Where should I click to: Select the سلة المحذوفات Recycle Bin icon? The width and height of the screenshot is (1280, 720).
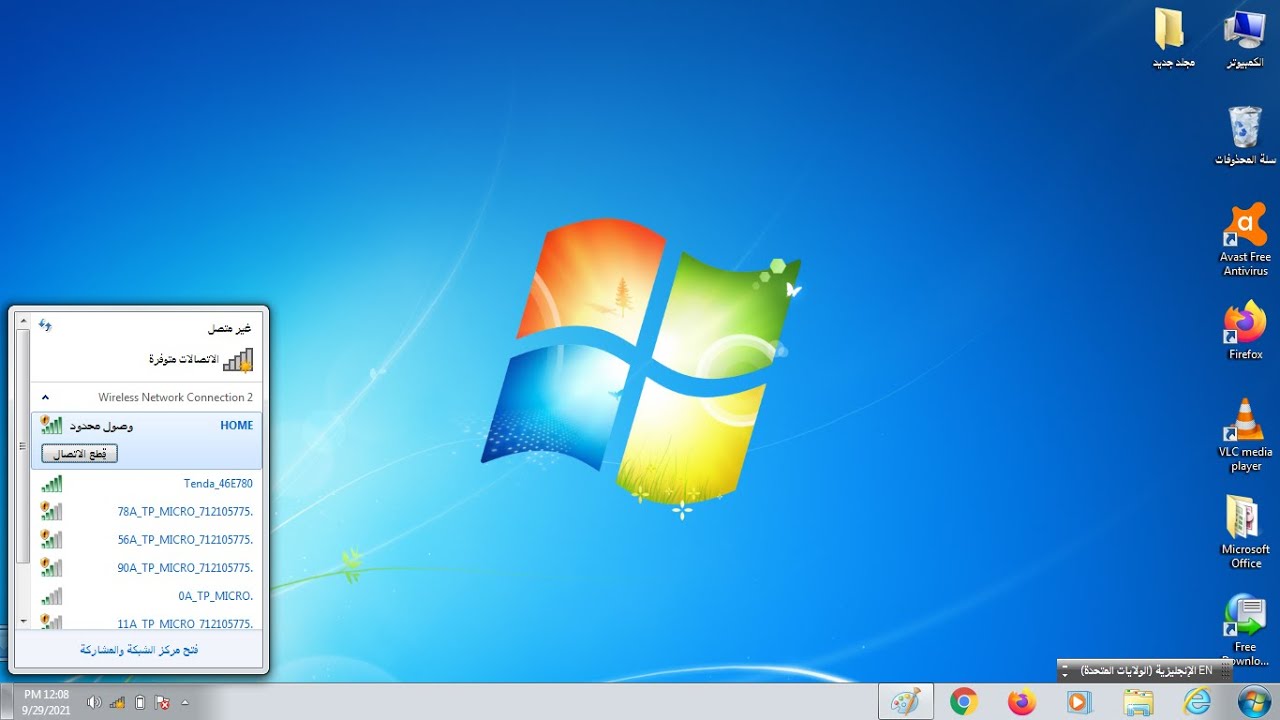[x=1245, y=135]
